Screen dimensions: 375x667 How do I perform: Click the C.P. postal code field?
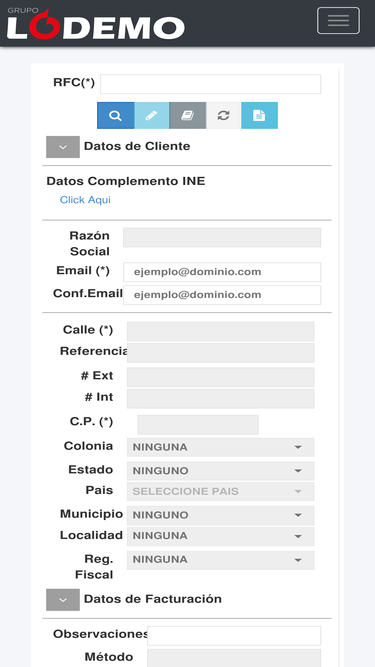(198, 425)
